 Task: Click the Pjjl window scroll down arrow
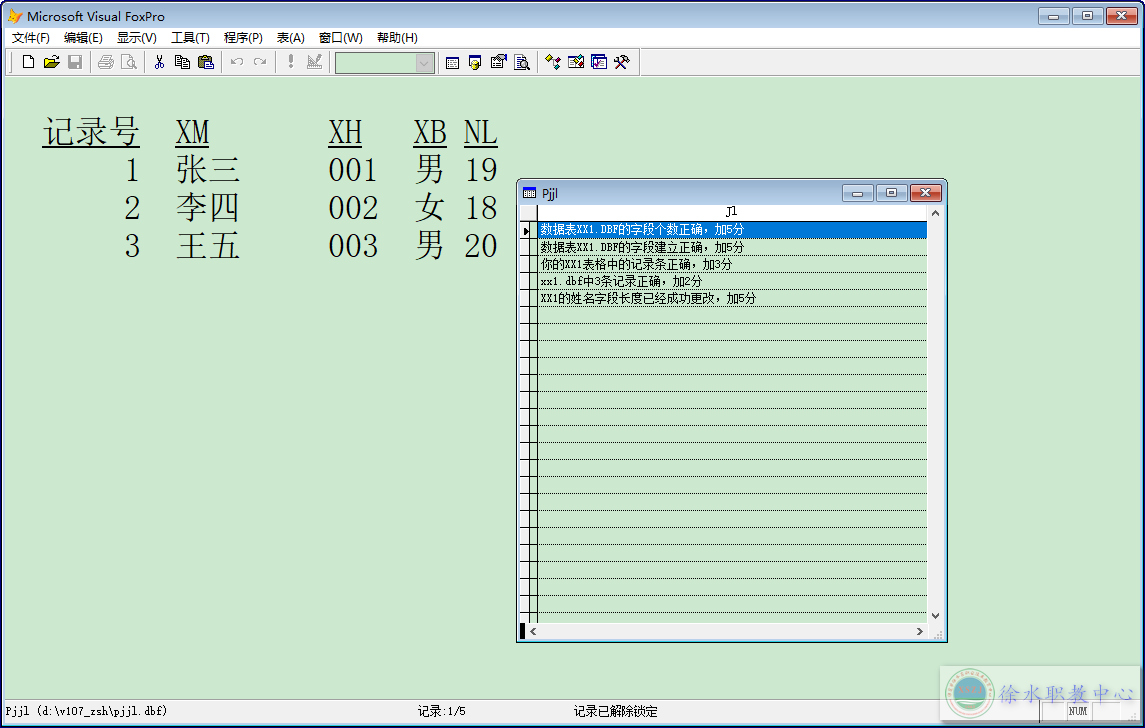935,616
